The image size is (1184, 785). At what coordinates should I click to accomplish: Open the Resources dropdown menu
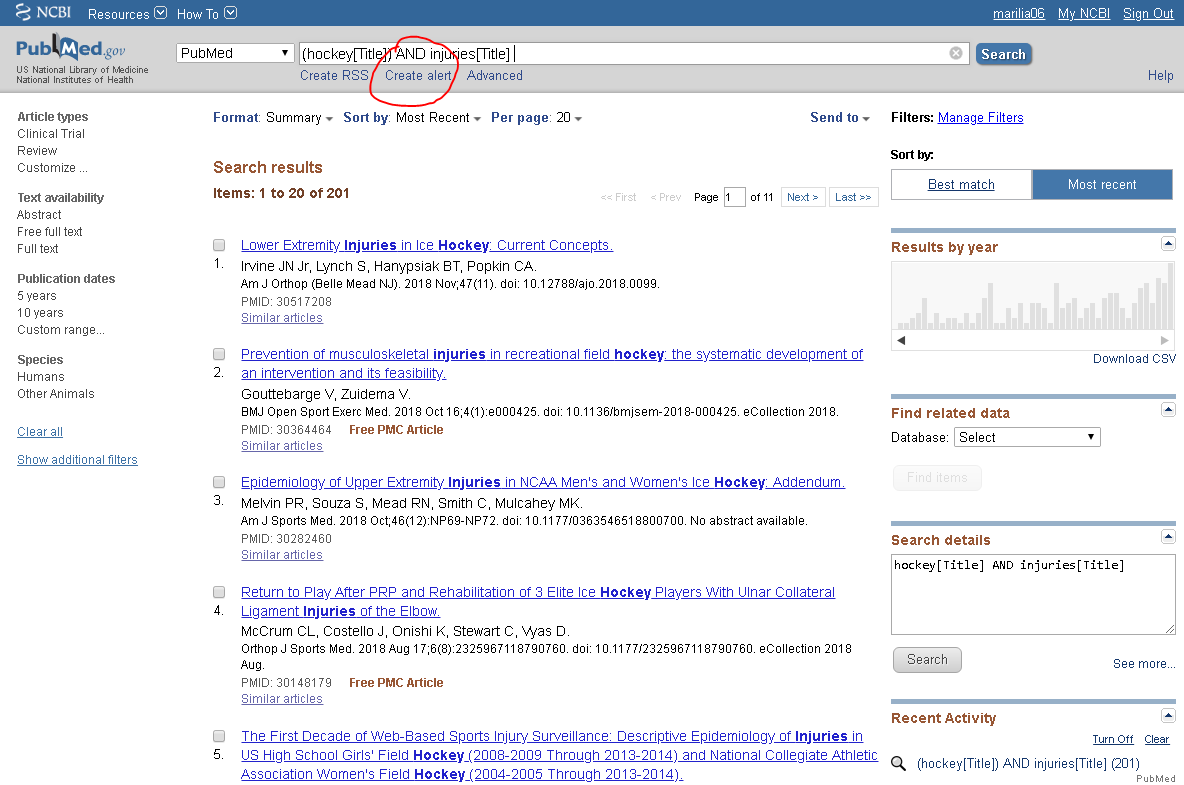point(127,14)
